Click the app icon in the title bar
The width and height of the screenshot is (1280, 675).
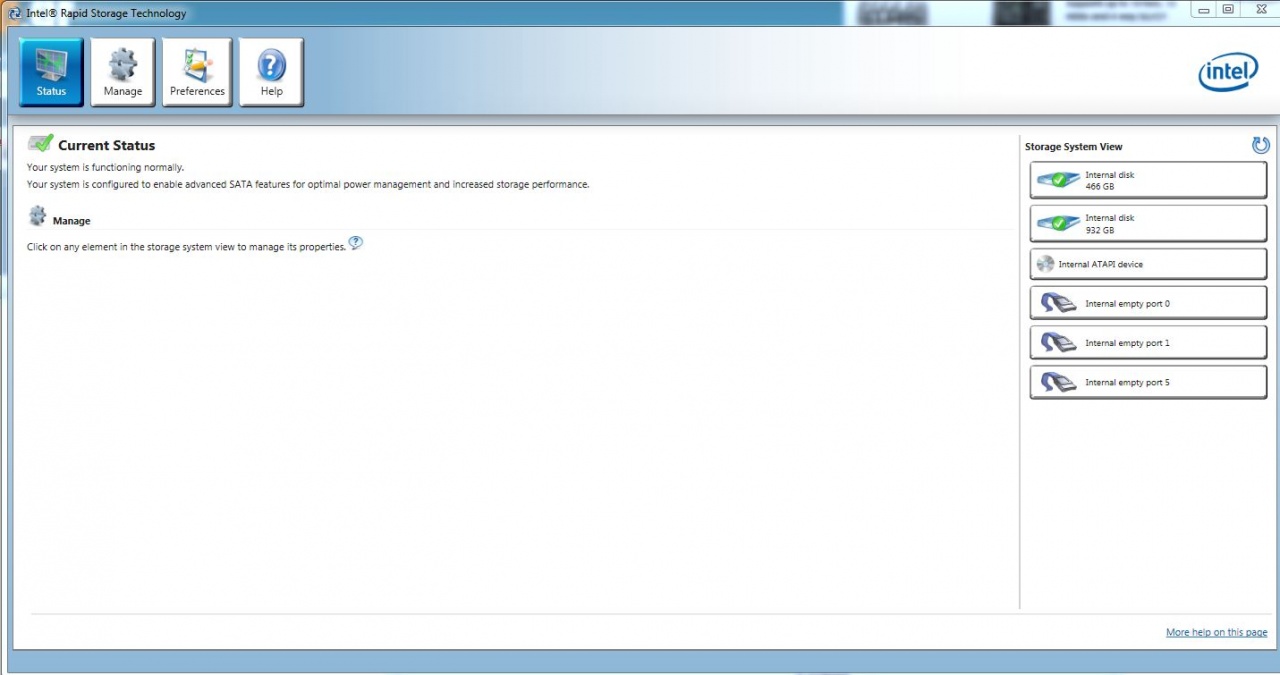point(14,13)
